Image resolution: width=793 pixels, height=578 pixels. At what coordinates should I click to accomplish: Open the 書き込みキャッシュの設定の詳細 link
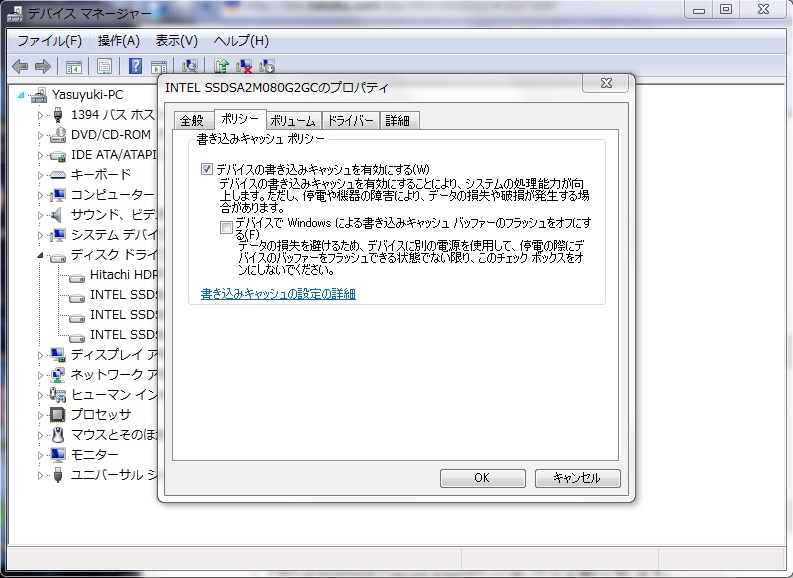point(278,294)
